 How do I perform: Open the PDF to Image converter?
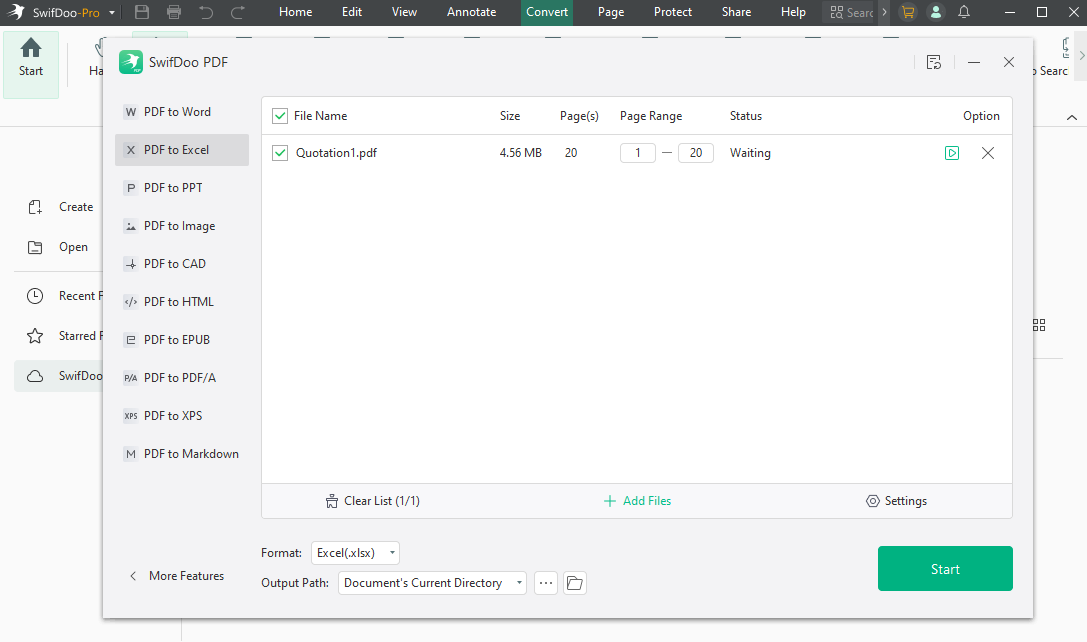(x=180, y=225)
